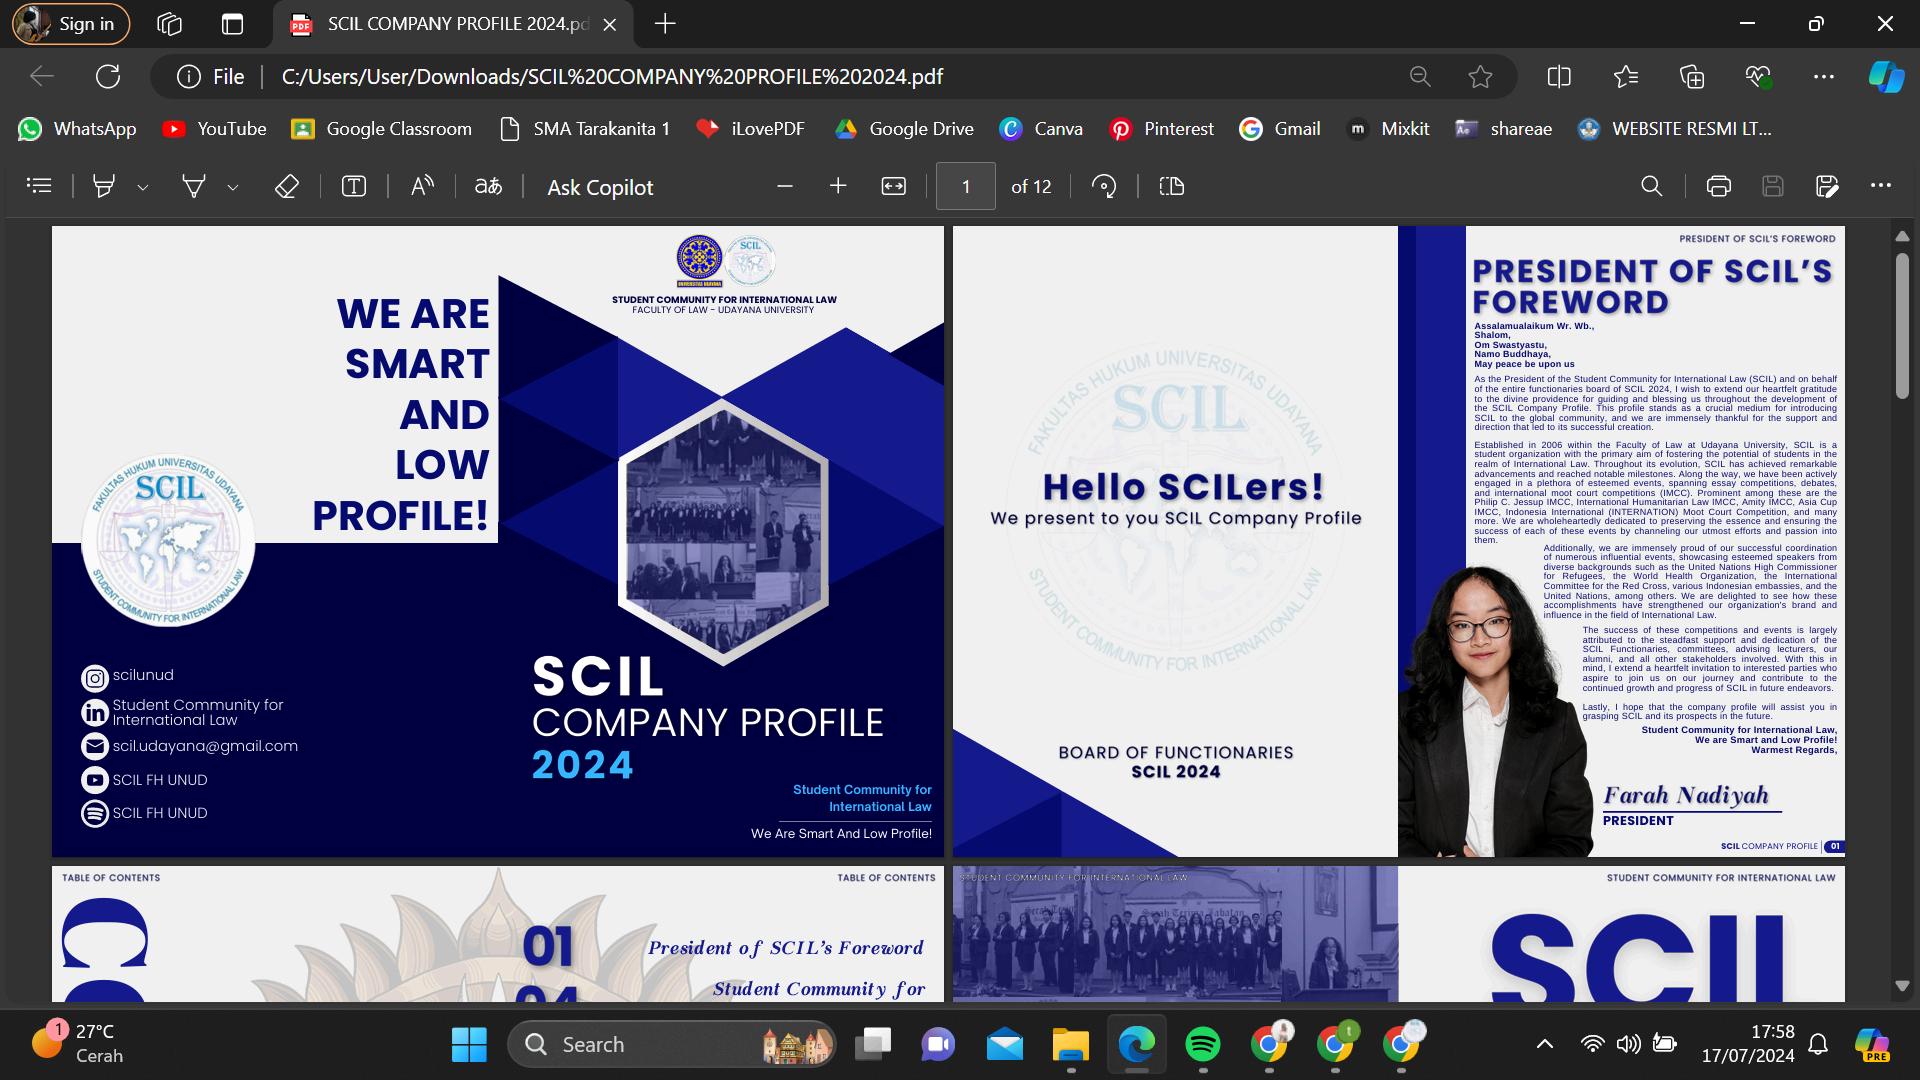The image size is (1920, 1080).
Task: Open Settings and more menu
Action: [1823, 77]
